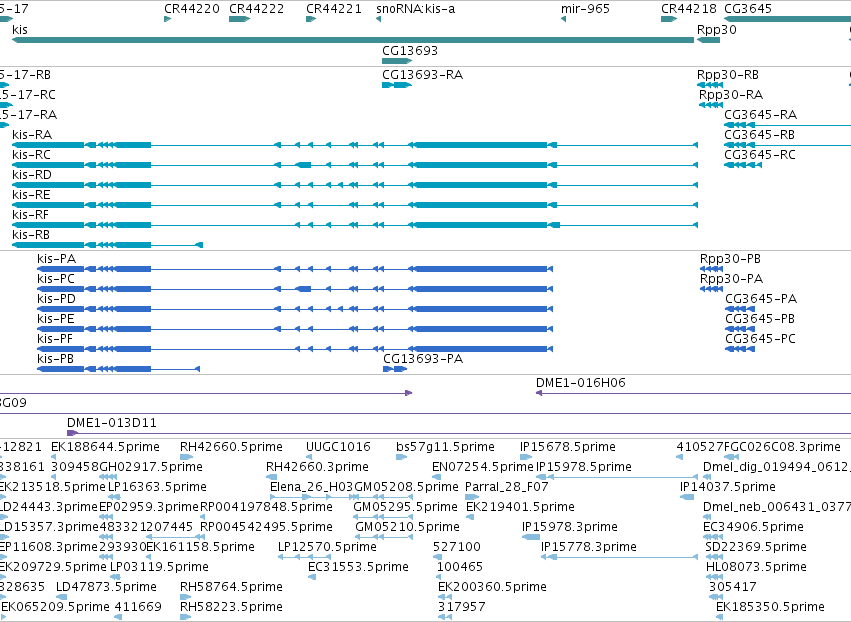Click the Rpp30-PB protein label

click(x=730, y=259)
